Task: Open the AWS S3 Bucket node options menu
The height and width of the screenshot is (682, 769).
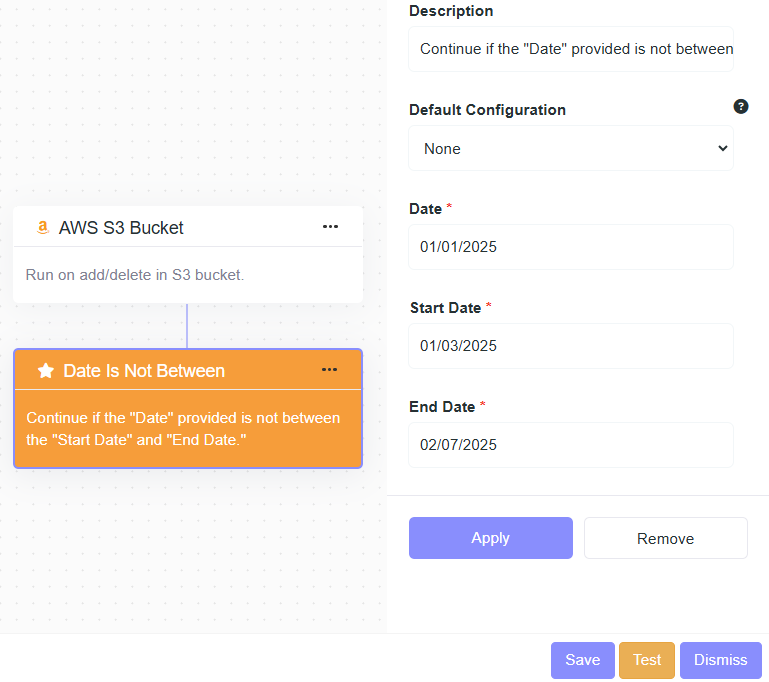Action: click(x=330, y=227)
